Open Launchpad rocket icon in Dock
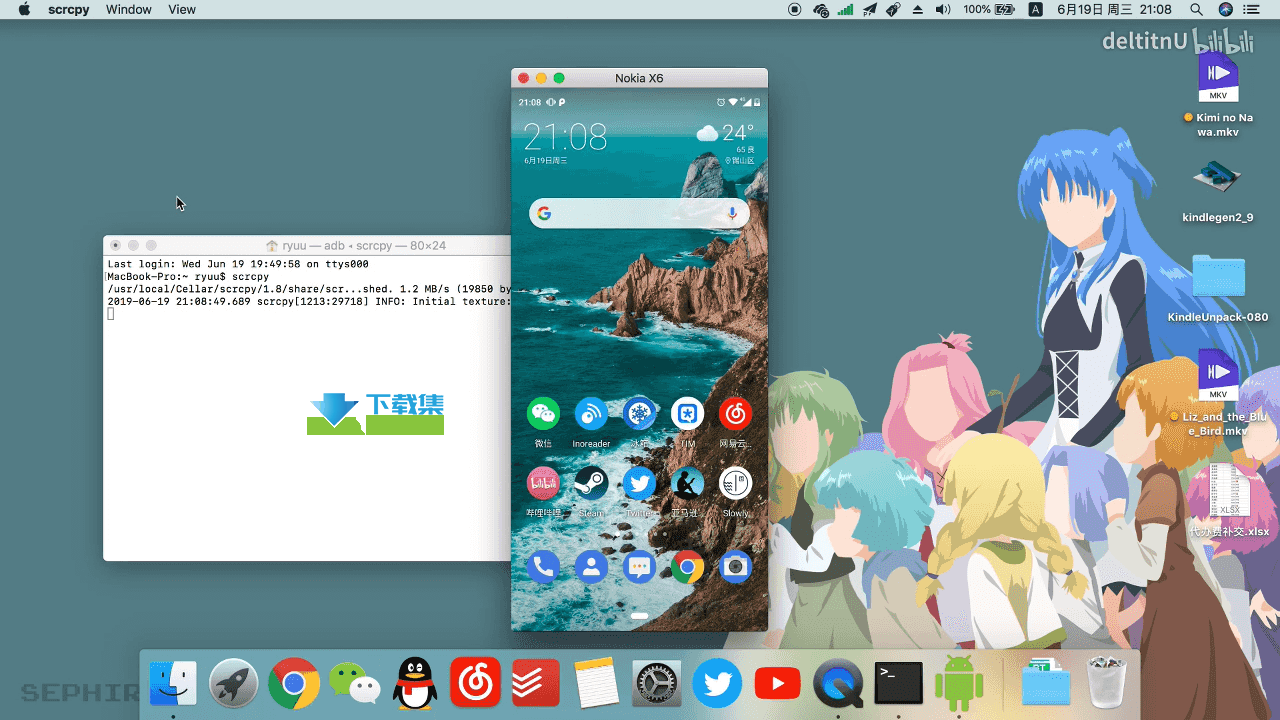Screen dimensions: 1280x720 pos(233,684)
